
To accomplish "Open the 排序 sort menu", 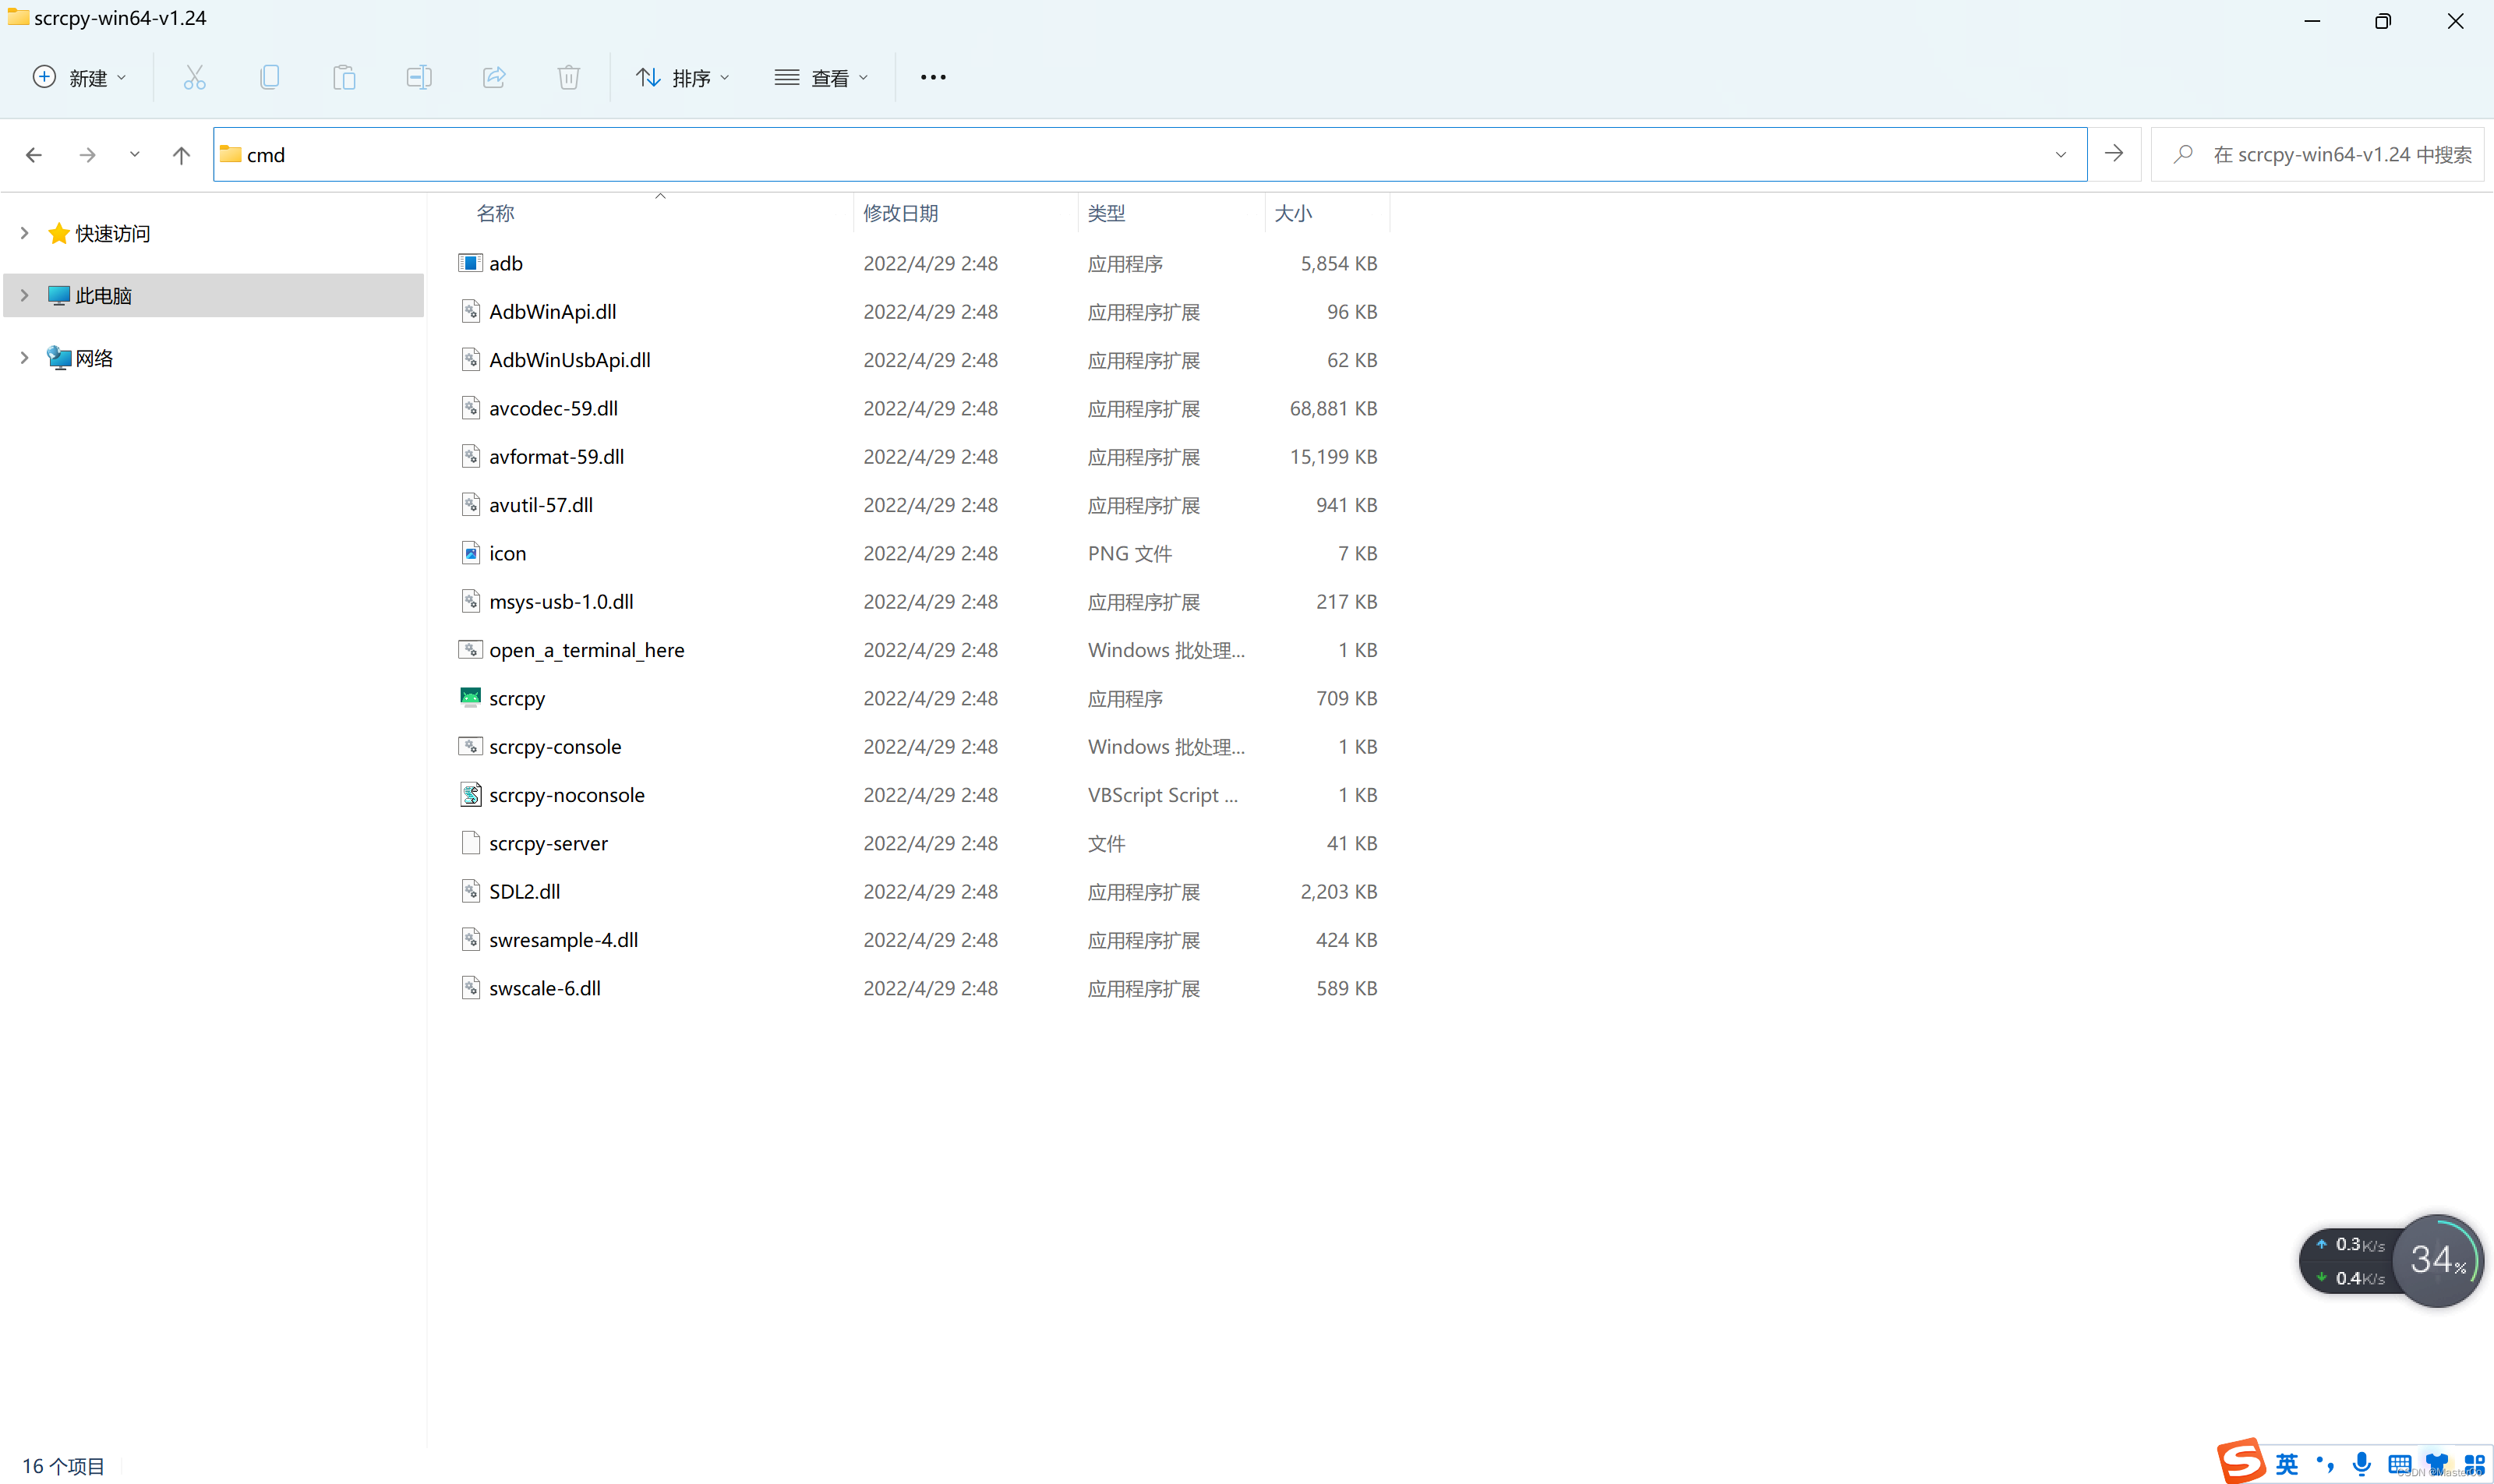I will coord(683,77).
